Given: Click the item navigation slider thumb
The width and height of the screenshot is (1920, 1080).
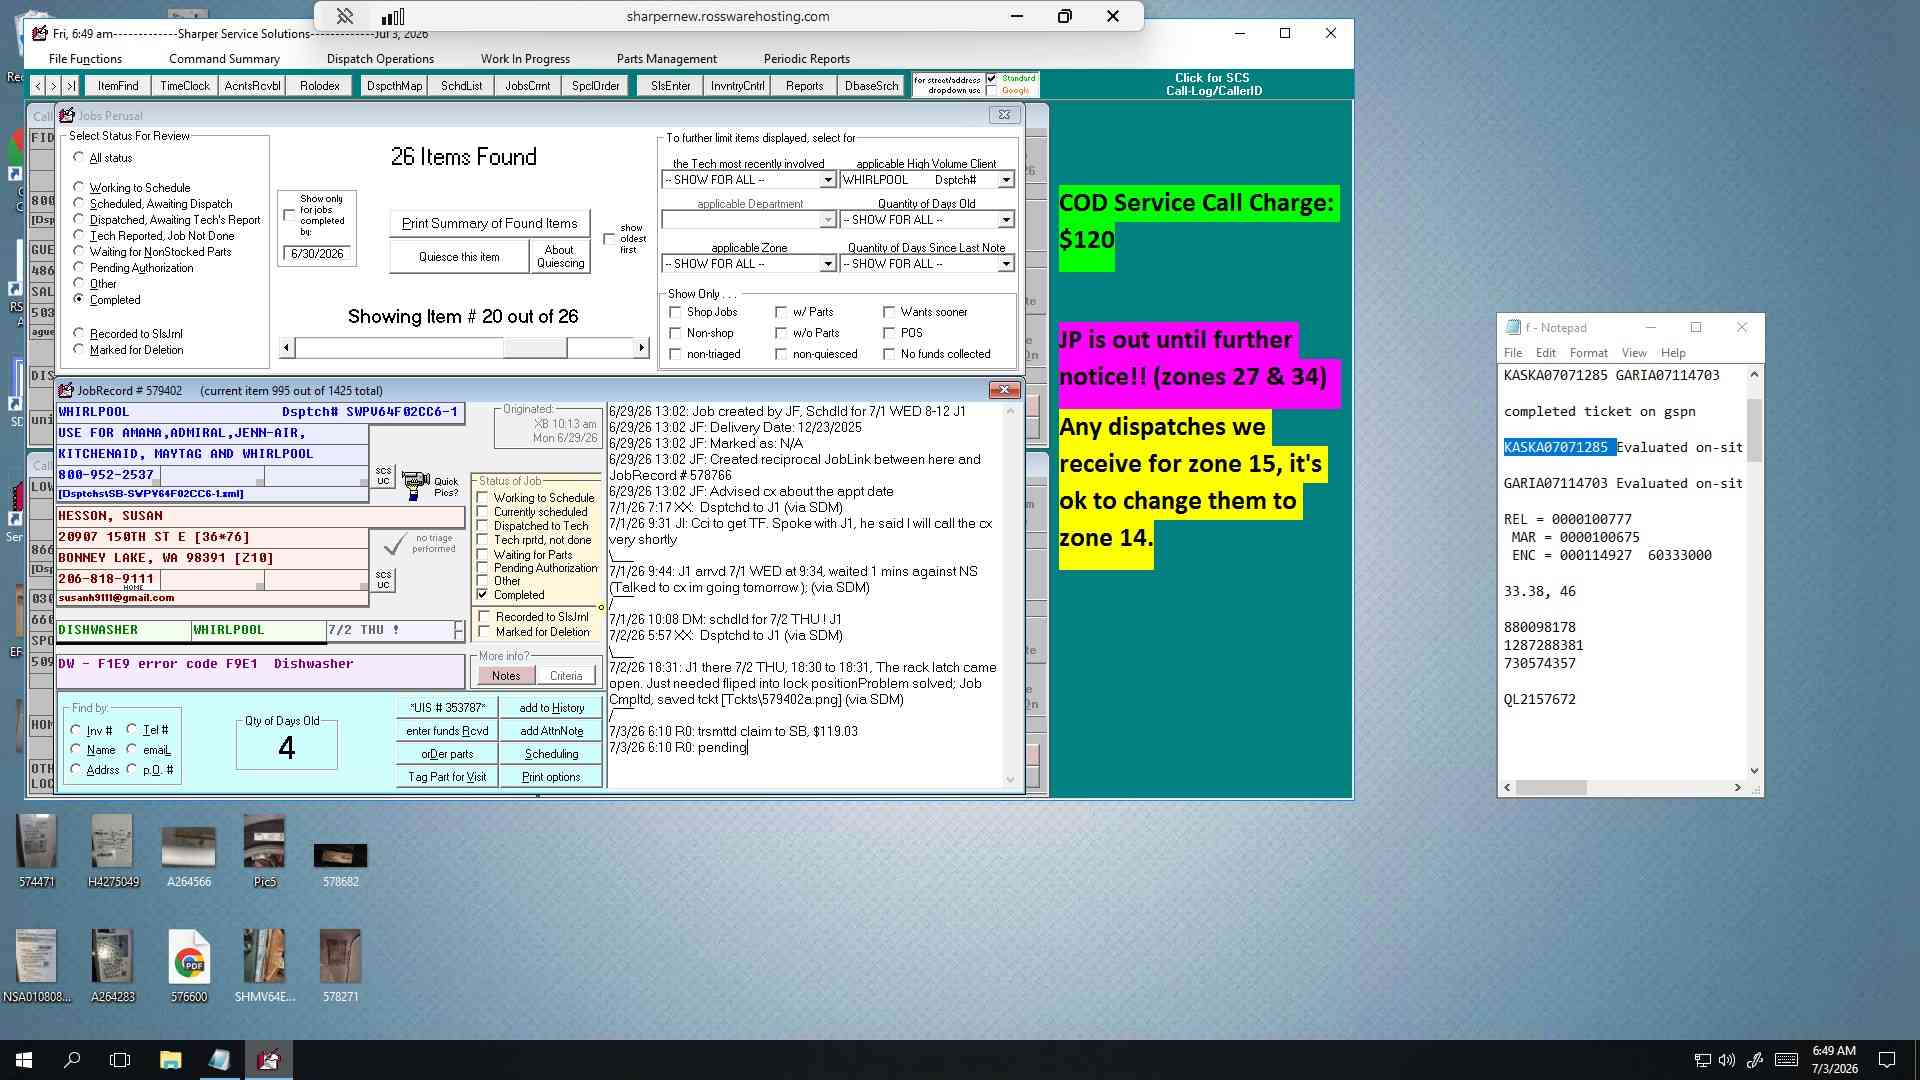Looking at the screenshot, I should pos(534,347).
